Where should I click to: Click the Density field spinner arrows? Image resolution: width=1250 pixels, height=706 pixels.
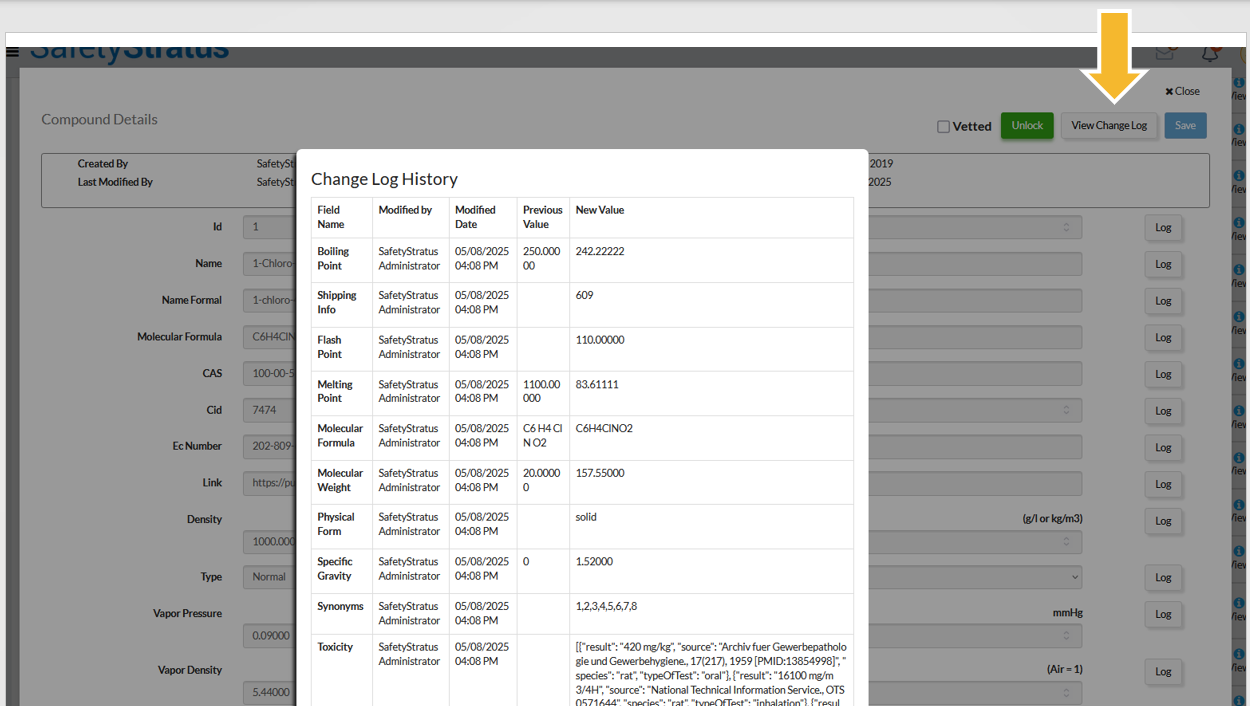(x=1066, y=541)
